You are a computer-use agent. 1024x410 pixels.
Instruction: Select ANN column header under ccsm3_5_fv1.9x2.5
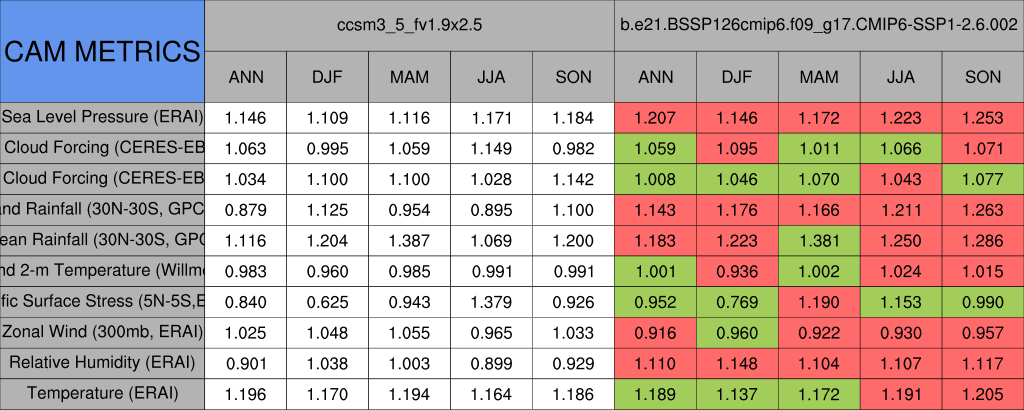[x=246, y=77]
